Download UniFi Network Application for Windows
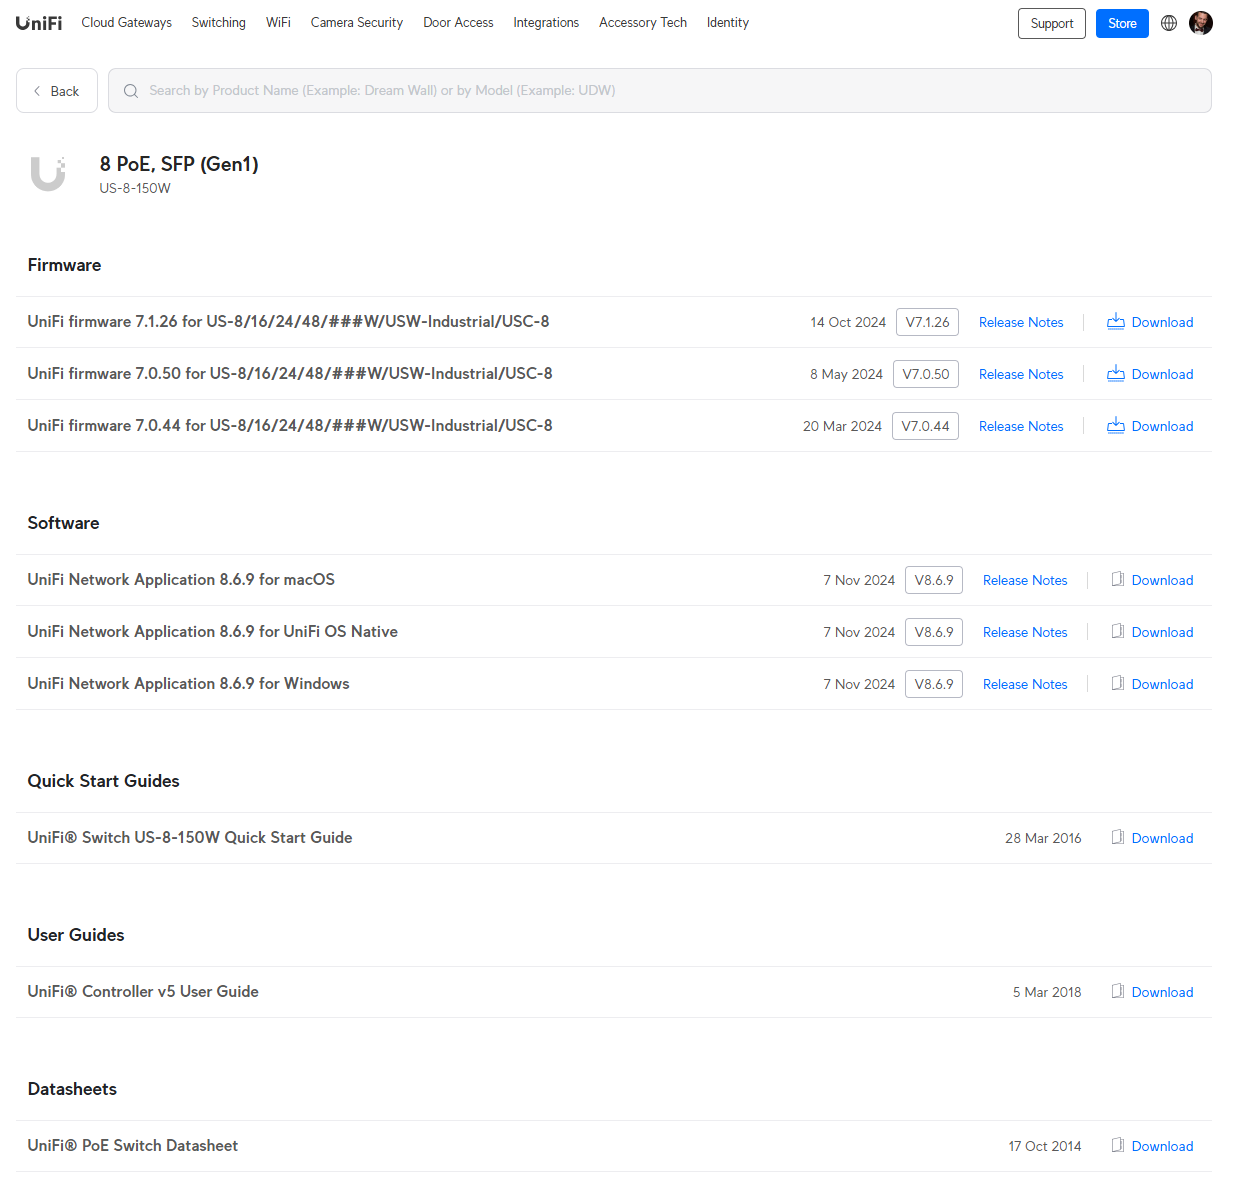This screenshot has height=1197, width=1258. [1161, 684]
